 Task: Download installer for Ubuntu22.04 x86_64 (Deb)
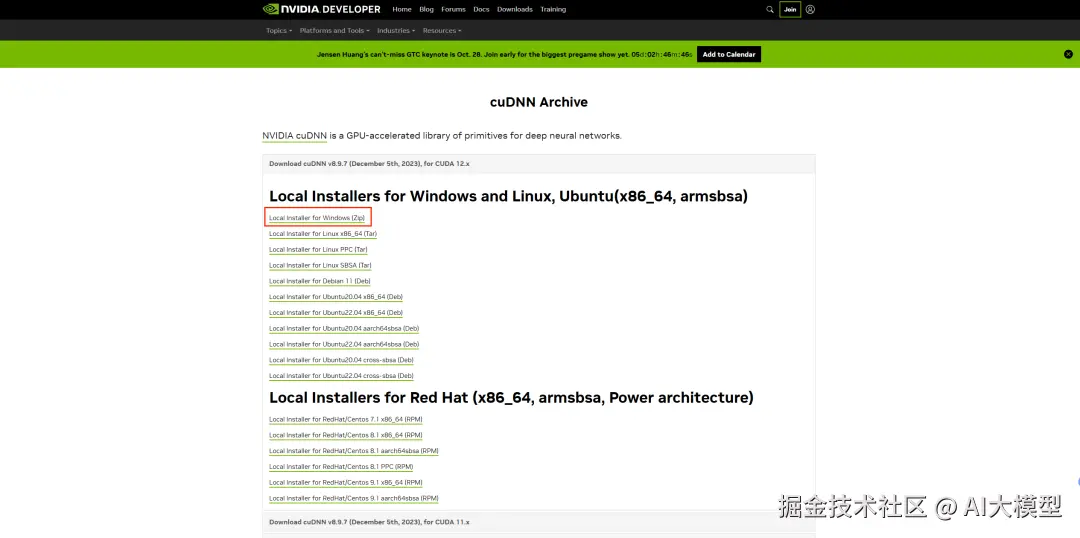point(336,313)
